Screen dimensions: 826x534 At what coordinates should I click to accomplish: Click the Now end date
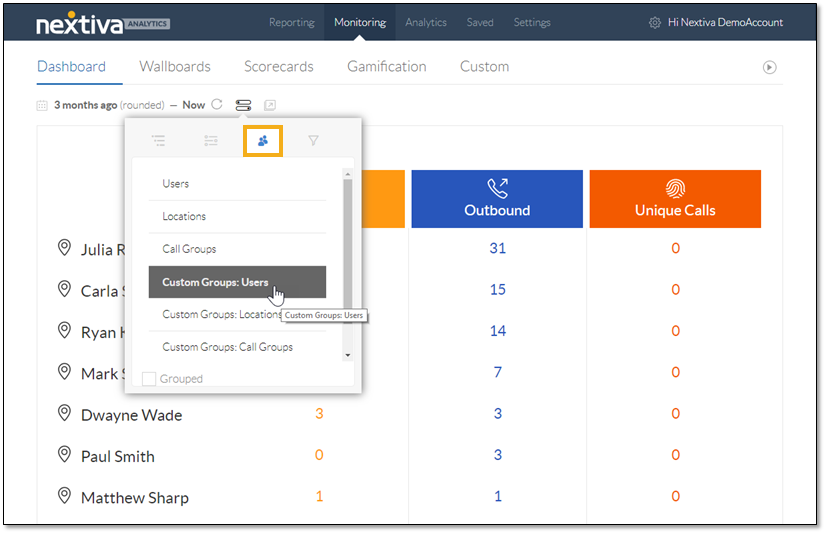(193, 105)
